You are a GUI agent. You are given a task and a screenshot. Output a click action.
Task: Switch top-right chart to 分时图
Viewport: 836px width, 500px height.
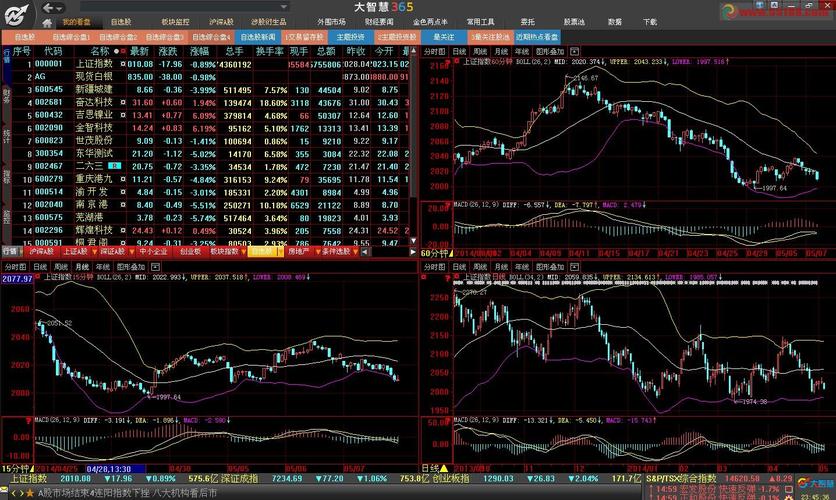(x=434, y=51)
